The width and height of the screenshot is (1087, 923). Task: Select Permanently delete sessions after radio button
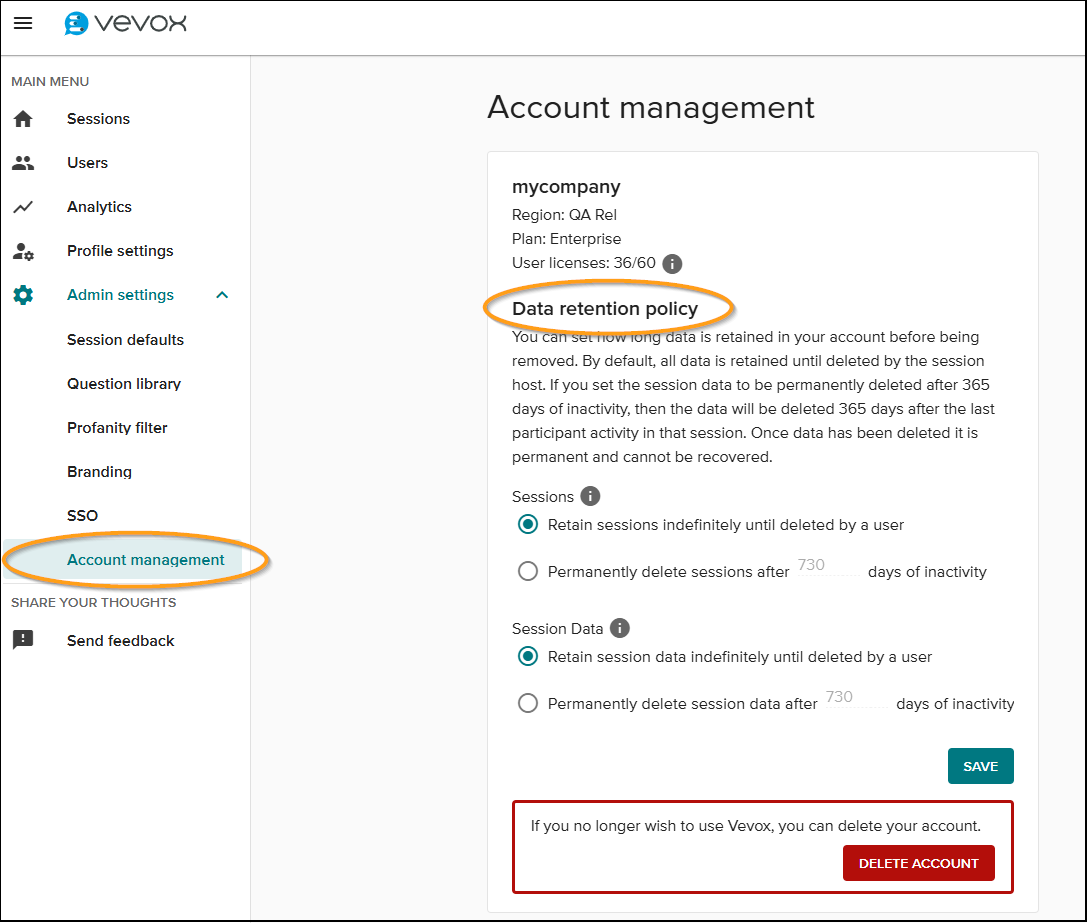tap(528, 571)
